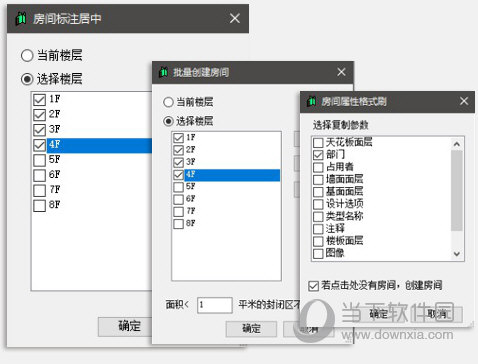Click the 面积 value input field
The height and width of the screenshot is (364, 478).
[x=215, y=305]
